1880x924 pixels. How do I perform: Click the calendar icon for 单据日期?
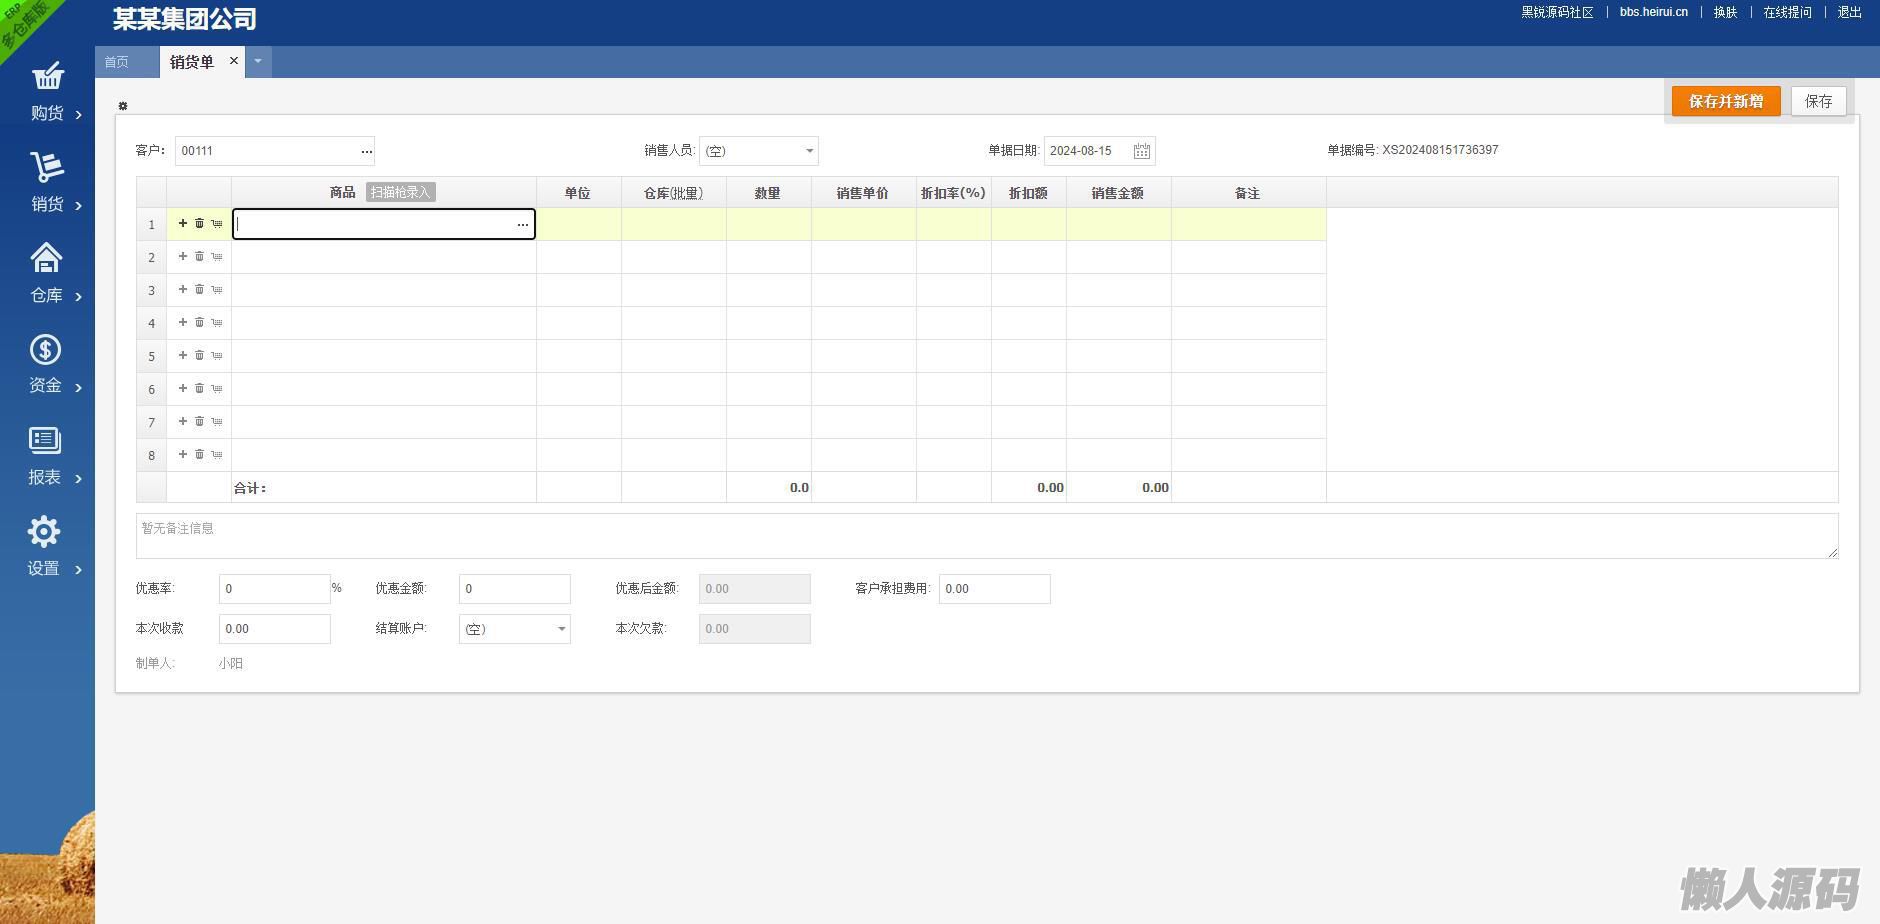click(x=1141, y=151)
